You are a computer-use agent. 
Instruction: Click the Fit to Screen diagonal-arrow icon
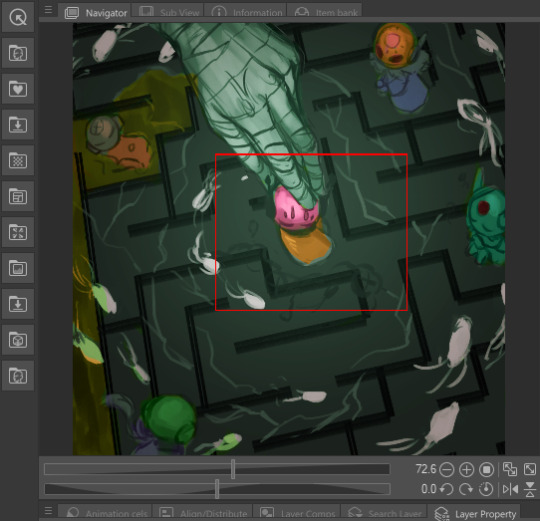[x=530, y=469]
